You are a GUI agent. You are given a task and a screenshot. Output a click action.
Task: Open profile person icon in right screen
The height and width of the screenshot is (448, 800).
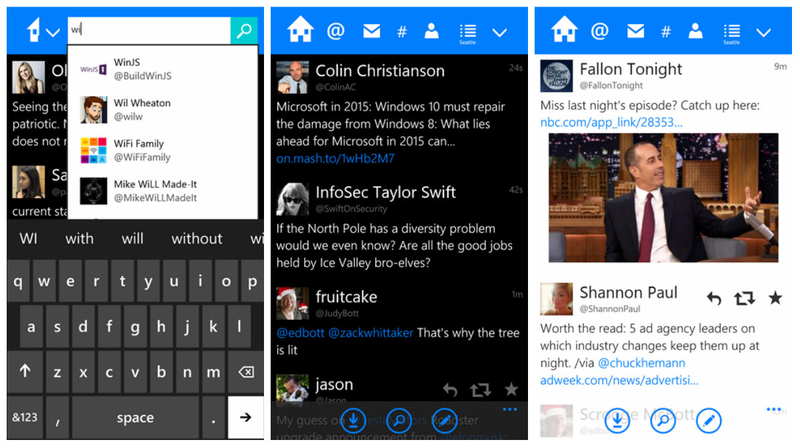click(x=695, y=31)
